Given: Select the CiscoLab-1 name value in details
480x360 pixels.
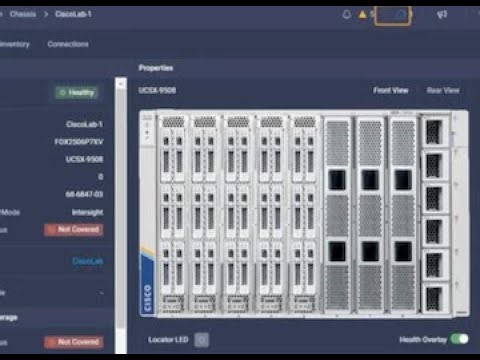Looking at the screenshot, I should pyautogui.click(x=84, y=124).
